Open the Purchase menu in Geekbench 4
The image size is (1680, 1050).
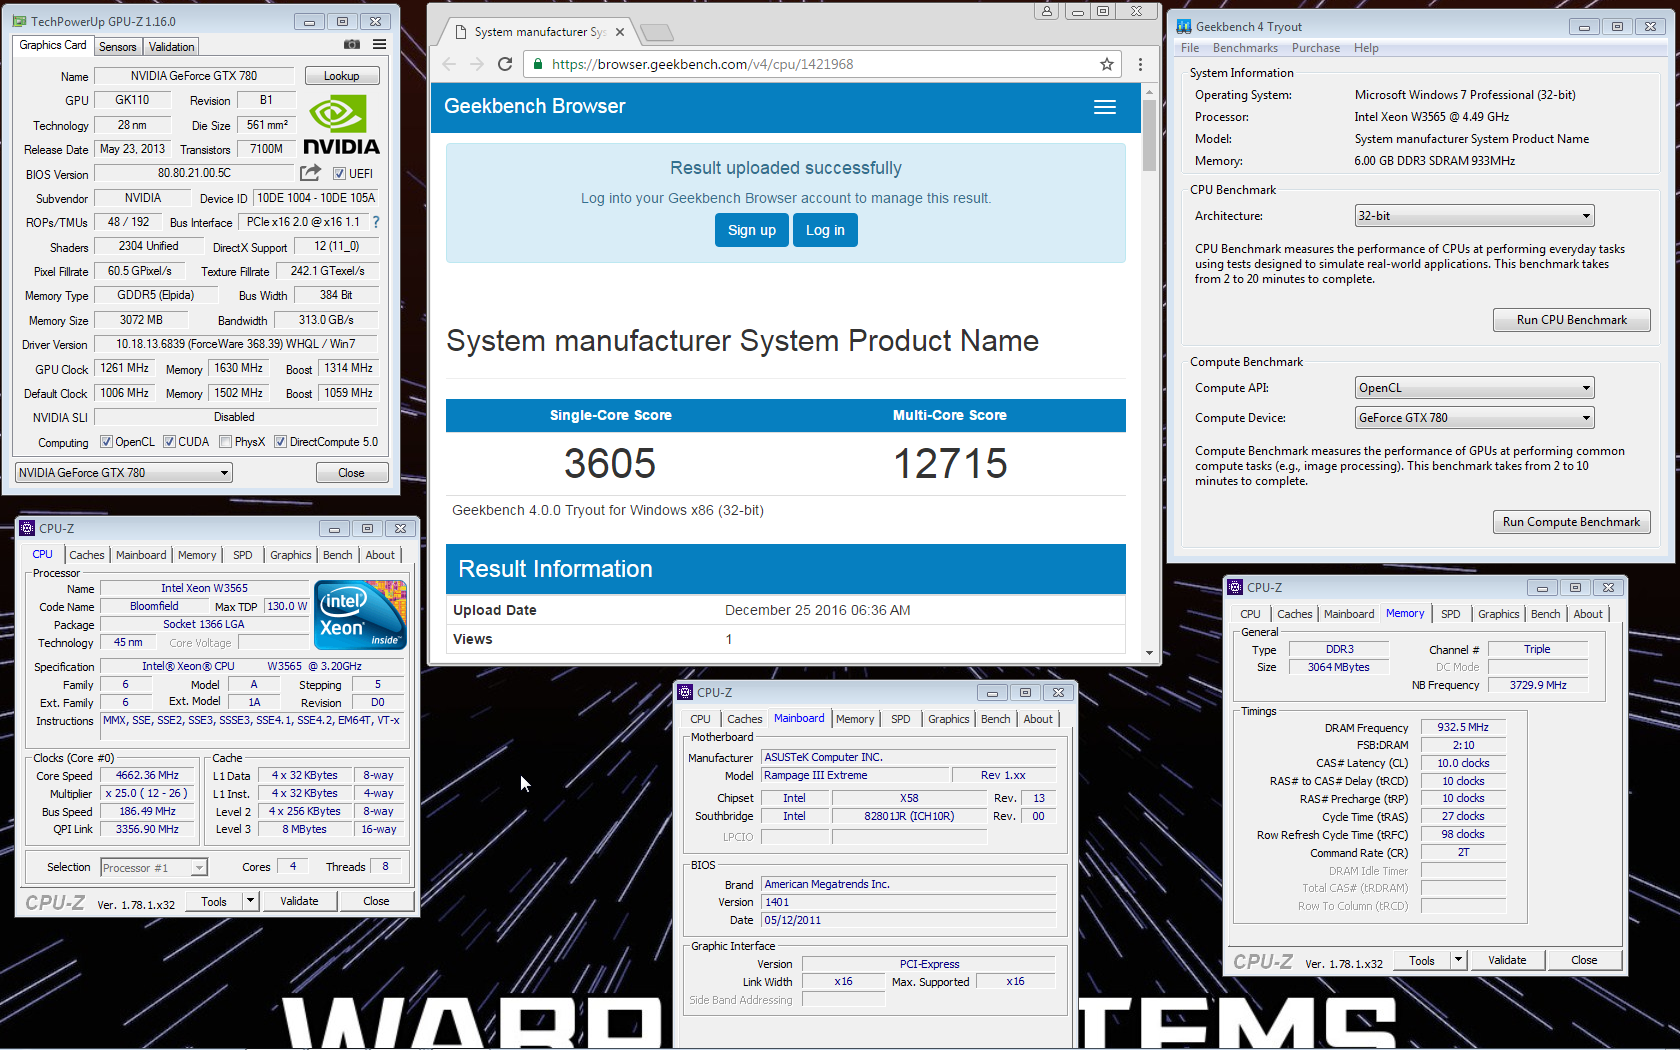pyautogui.click(x=1316, y=48)
